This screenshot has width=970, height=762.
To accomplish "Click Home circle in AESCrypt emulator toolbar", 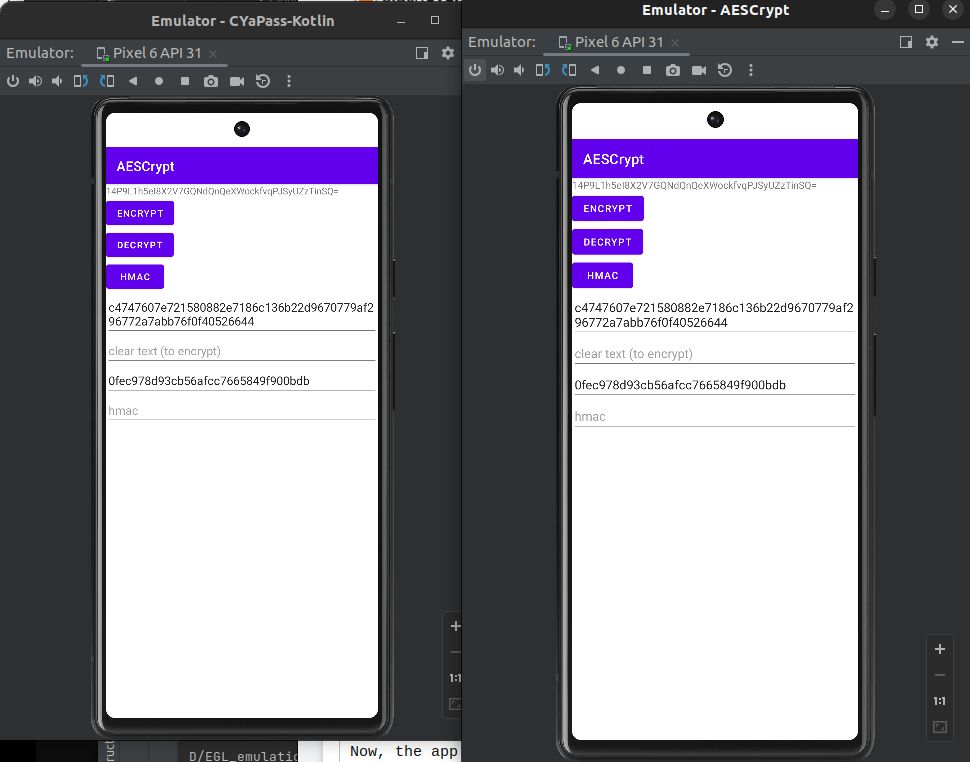I will pos(621,70).
